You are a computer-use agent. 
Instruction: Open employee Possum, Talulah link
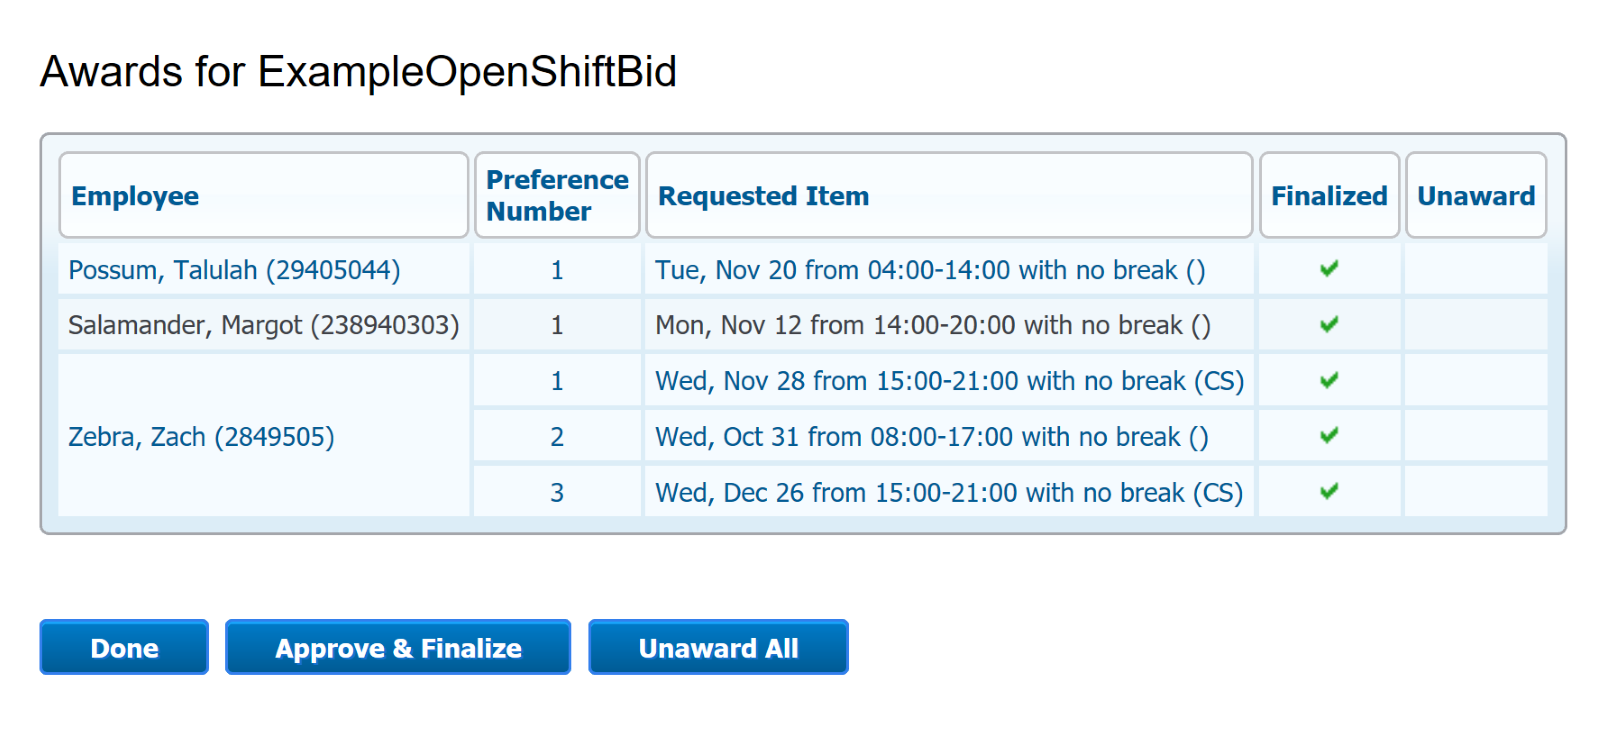click(x=234, y=270)
